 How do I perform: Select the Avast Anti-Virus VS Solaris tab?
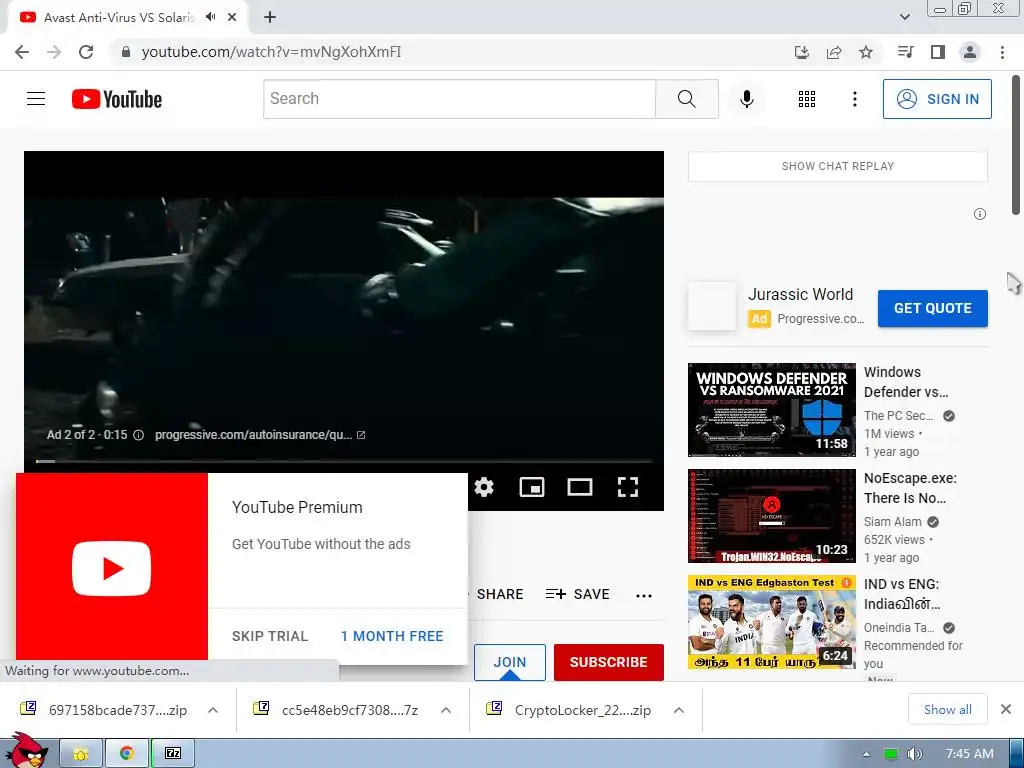119,18
